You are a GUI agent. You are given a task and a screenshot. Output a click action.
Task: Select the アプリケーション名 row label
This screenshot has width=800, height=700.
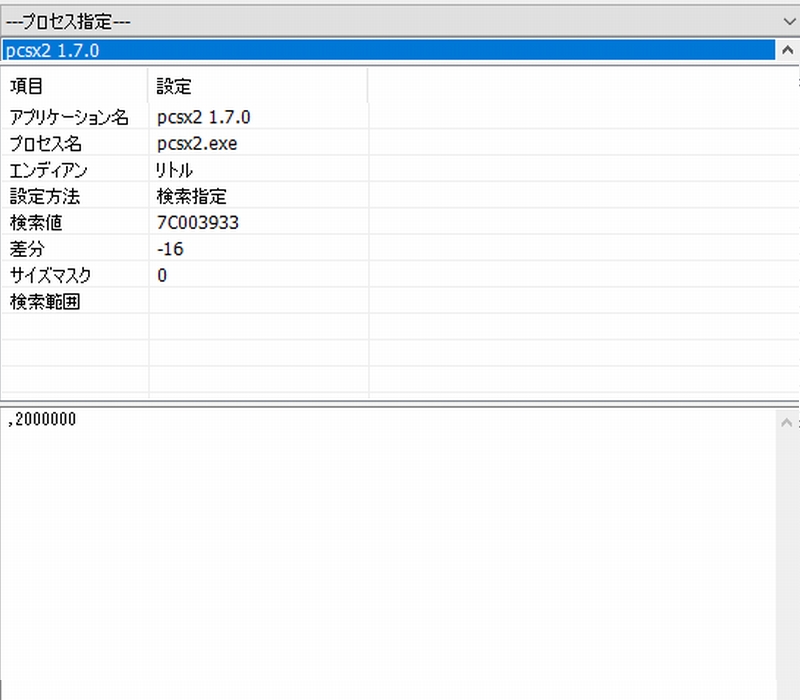pos(69,117)
